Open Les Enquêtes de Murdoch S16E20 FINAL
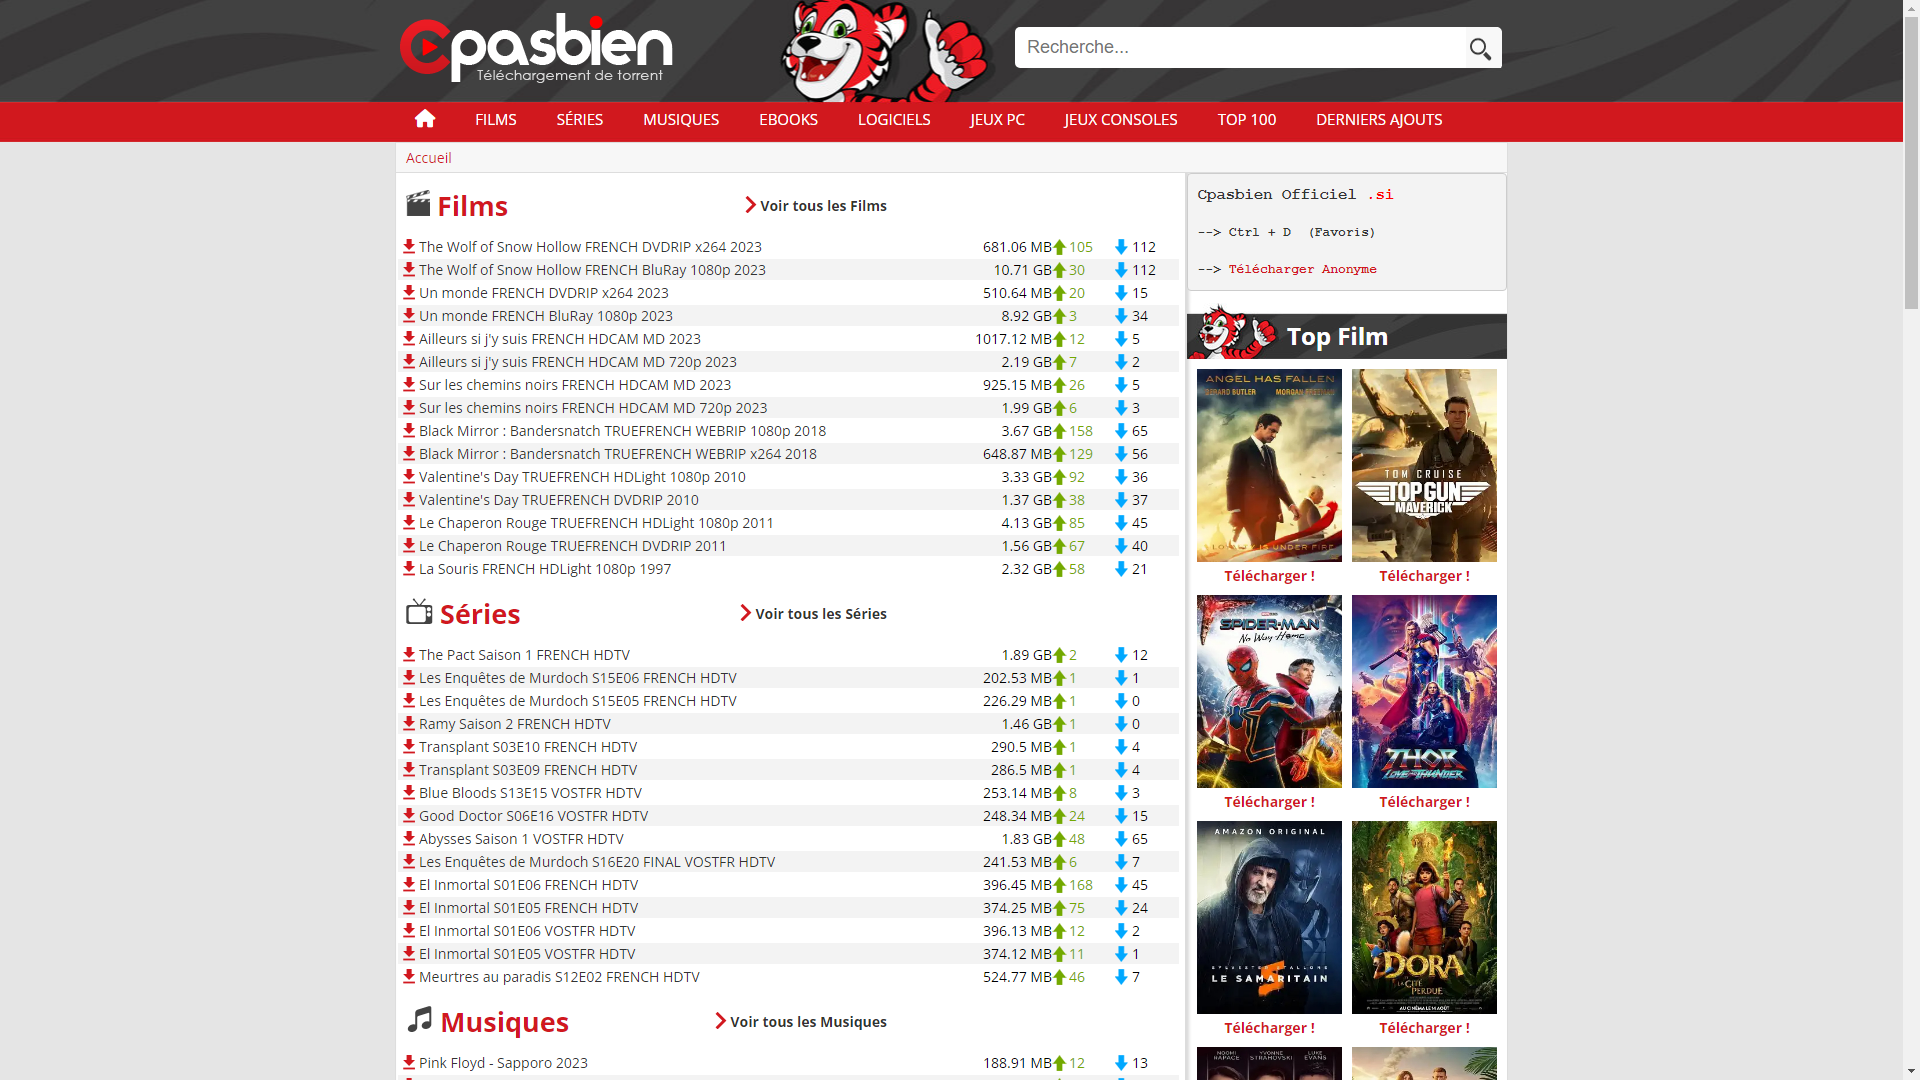 coord(597,862)
